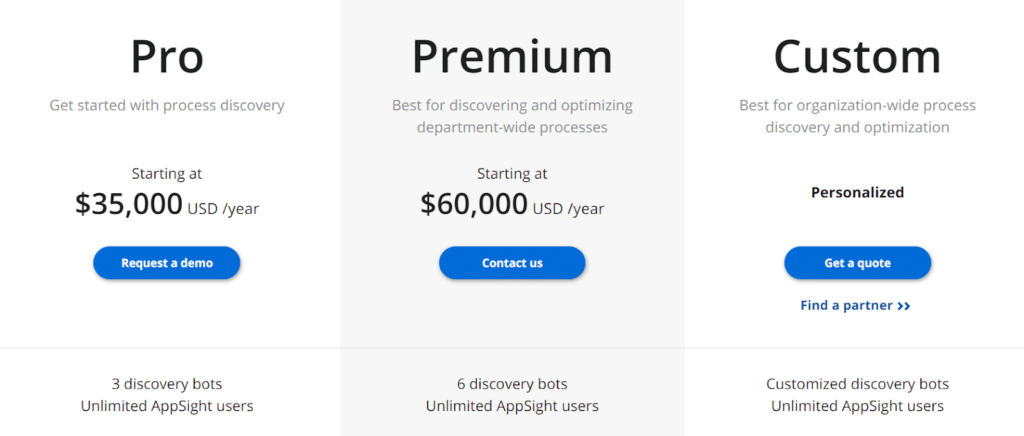Click the Personalized pricing label
Viewport: 1024px width, 436px height.
tap(857, 192)
